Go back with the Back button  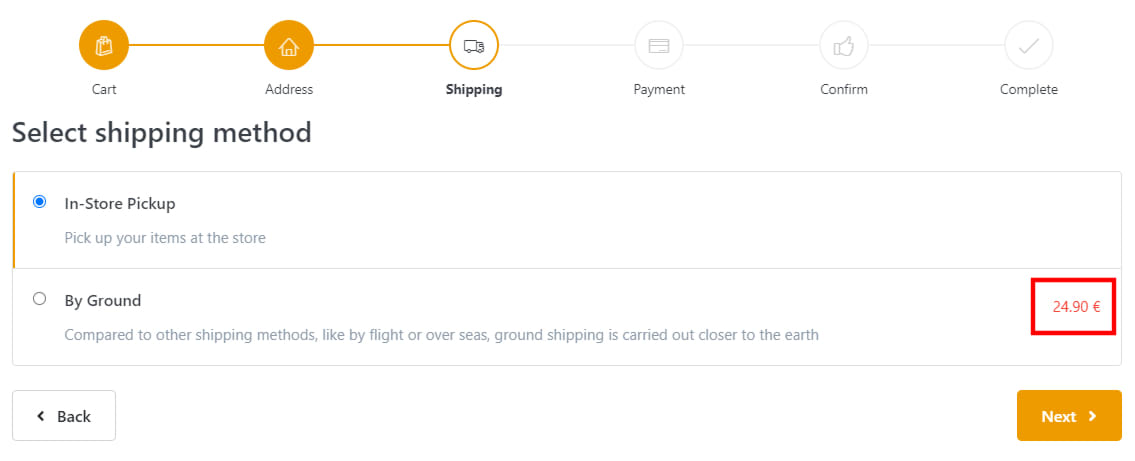click(x=64, y=416)
